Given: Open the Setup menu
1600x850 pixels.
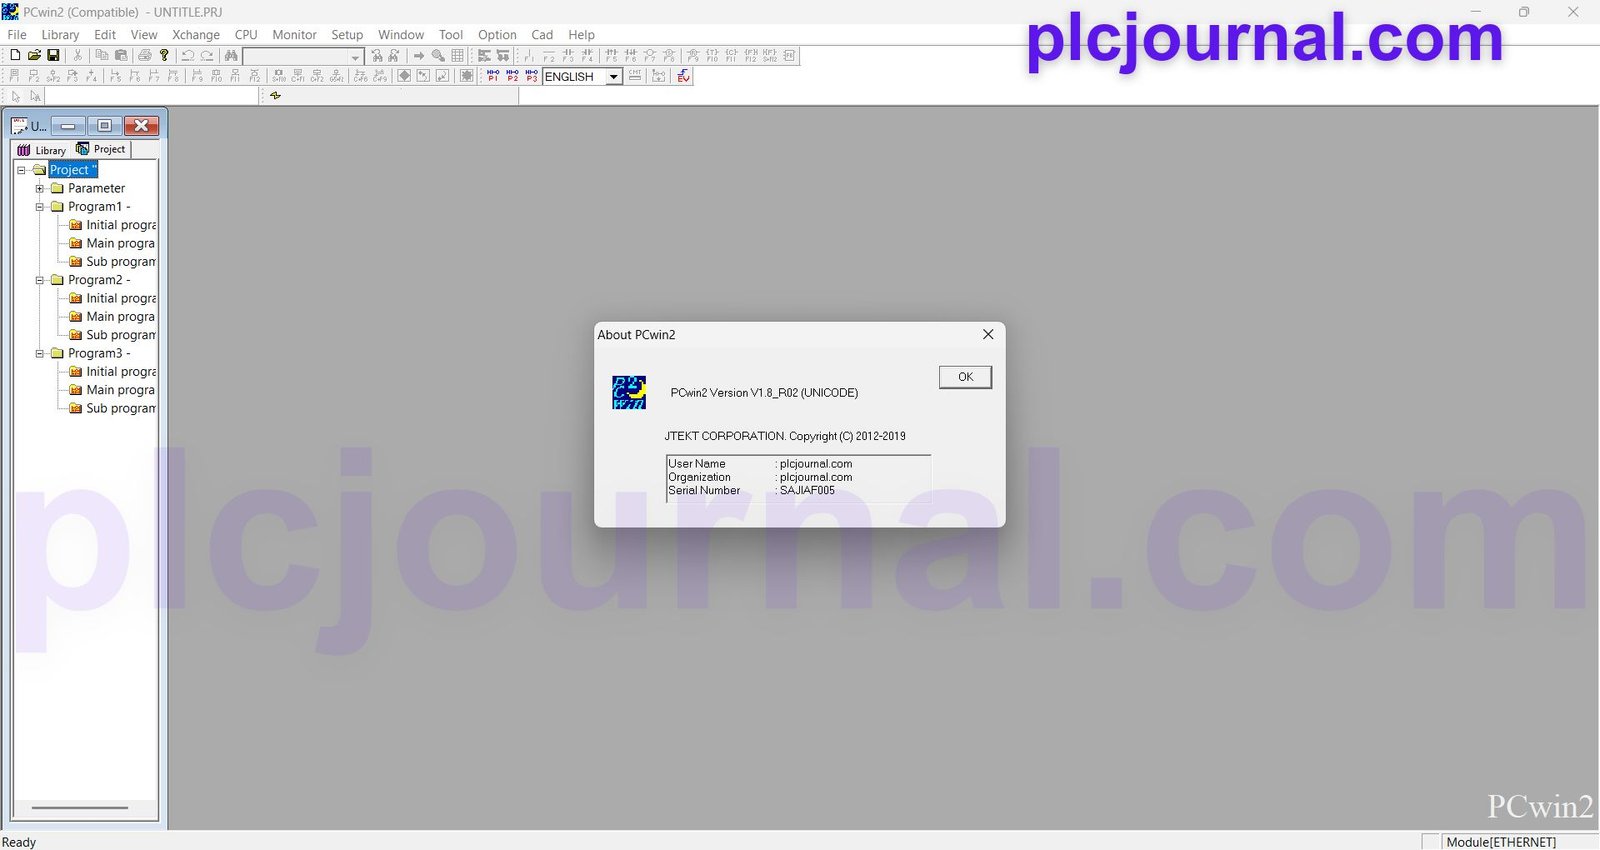Looking at the screenshot, I should click(x=347, y=35).
